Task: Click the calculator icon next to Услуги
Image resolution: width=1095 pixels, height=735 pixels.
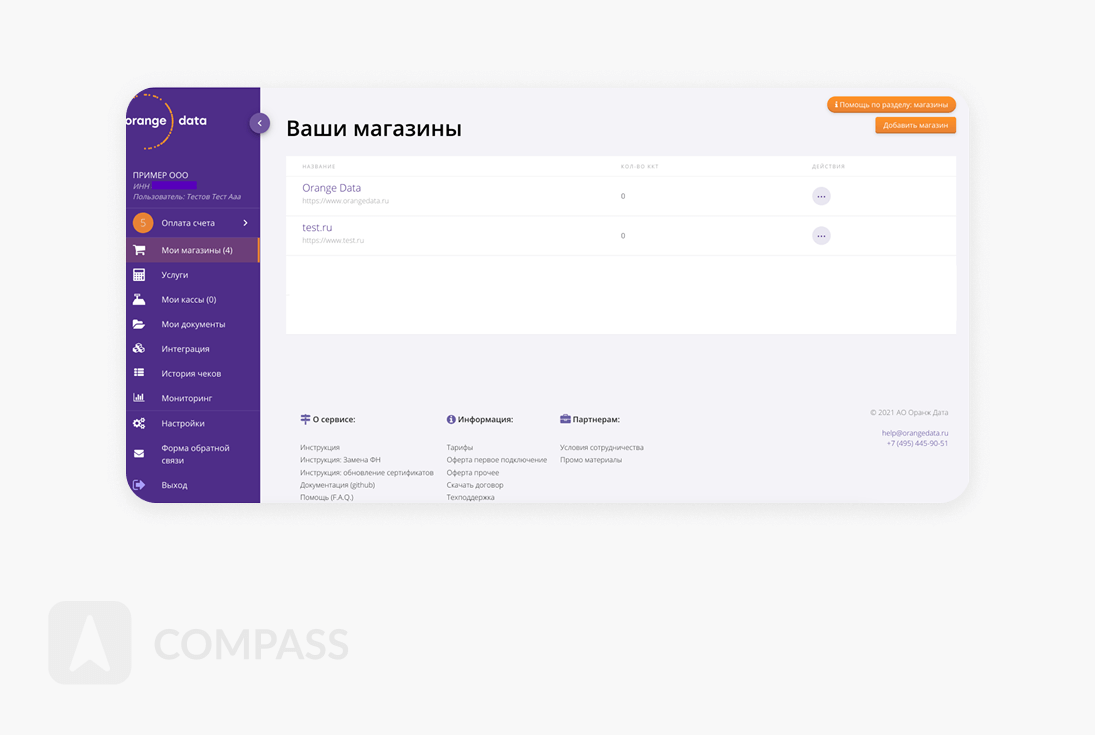Action: point(139,275)
